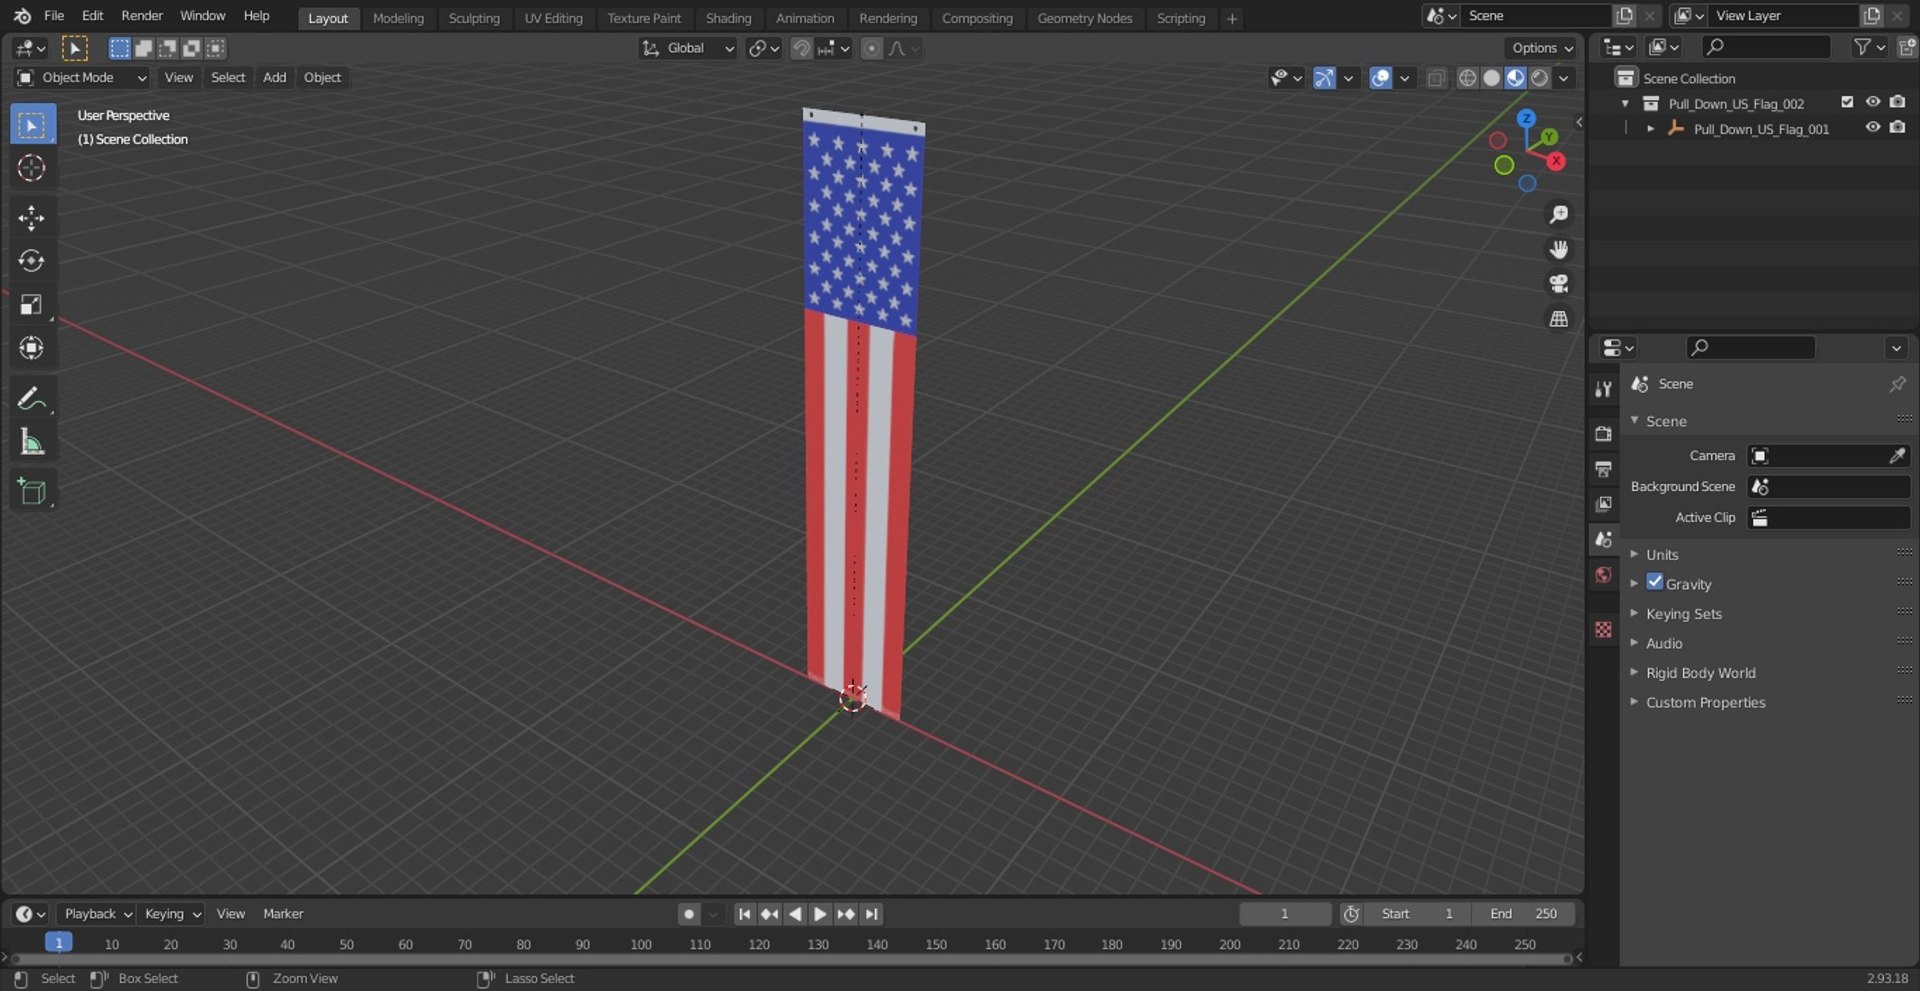1920x991 pixels.
Task: Choose the Move tool
Action: coord(32,218)
